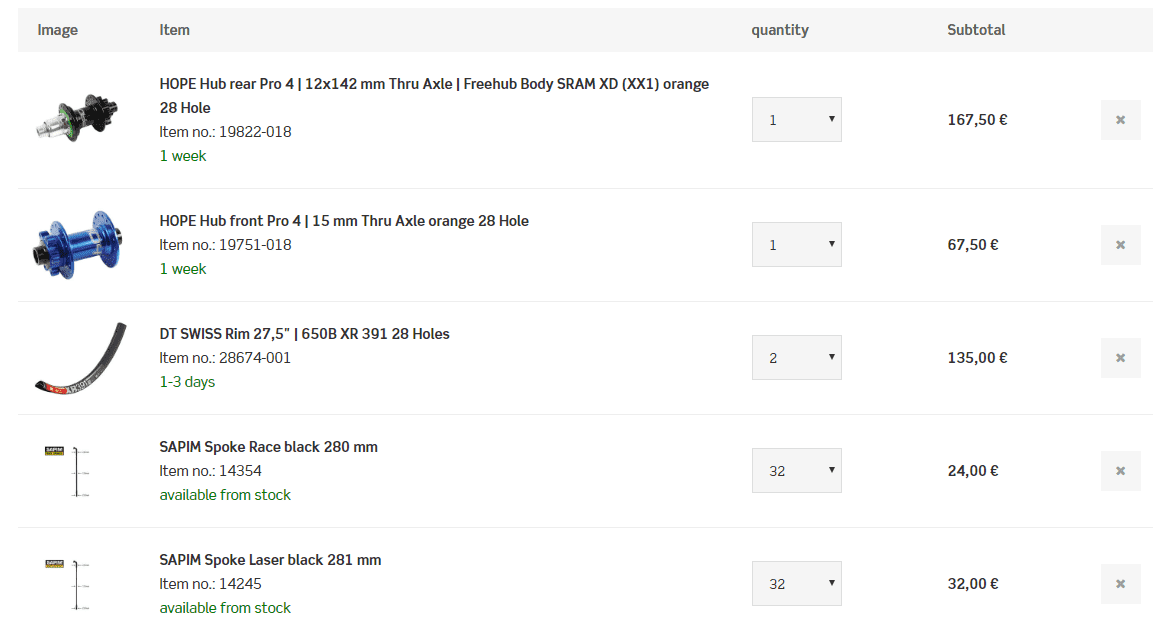This screenshot has height=639, width=1153.
Task: Open DT SWISS Rim 27,5" product page
Action: [x=304, y=334]
